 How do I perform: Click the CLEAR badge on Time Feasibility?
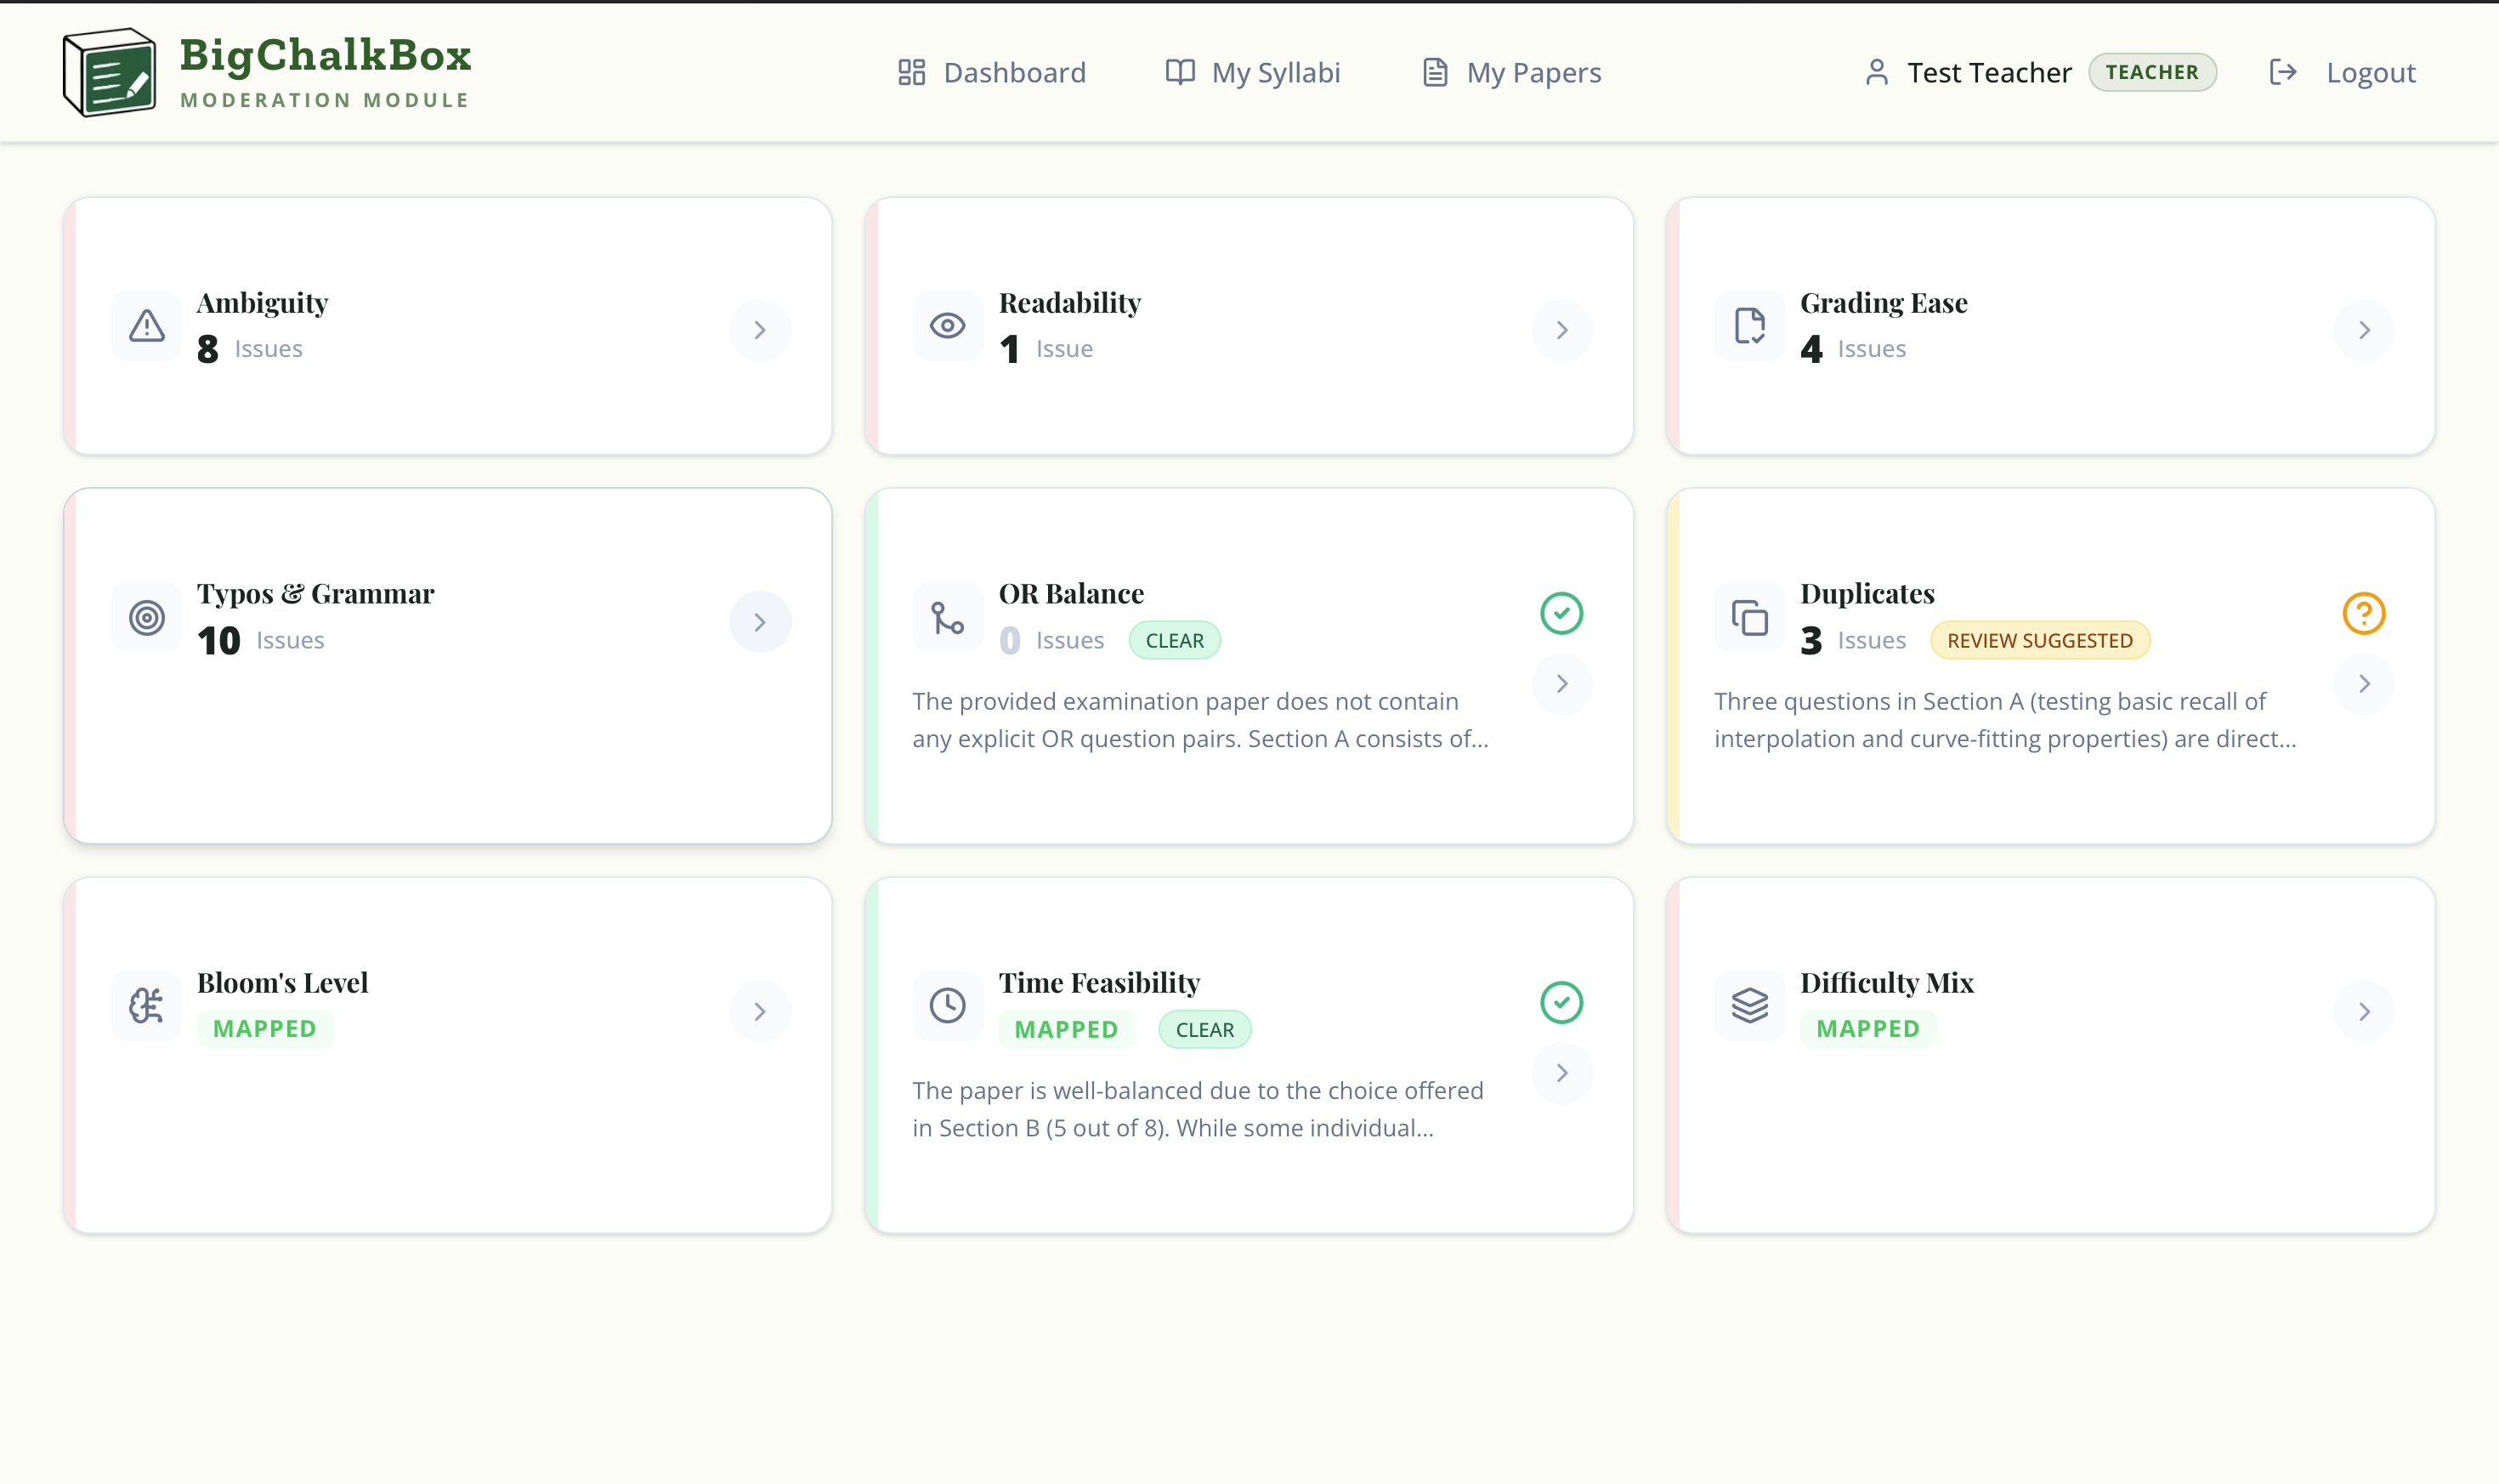[x=1204, y=1029]
